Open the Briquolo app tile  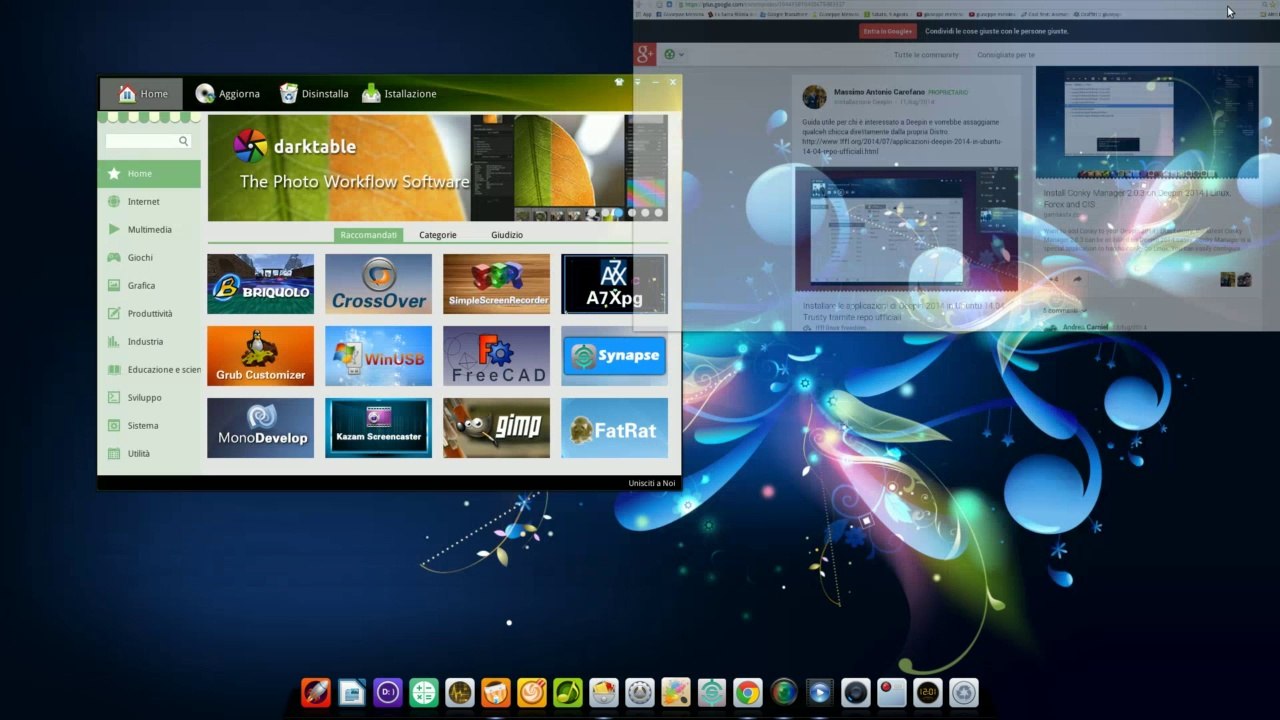pyautogui.click(x=260, y=284)
